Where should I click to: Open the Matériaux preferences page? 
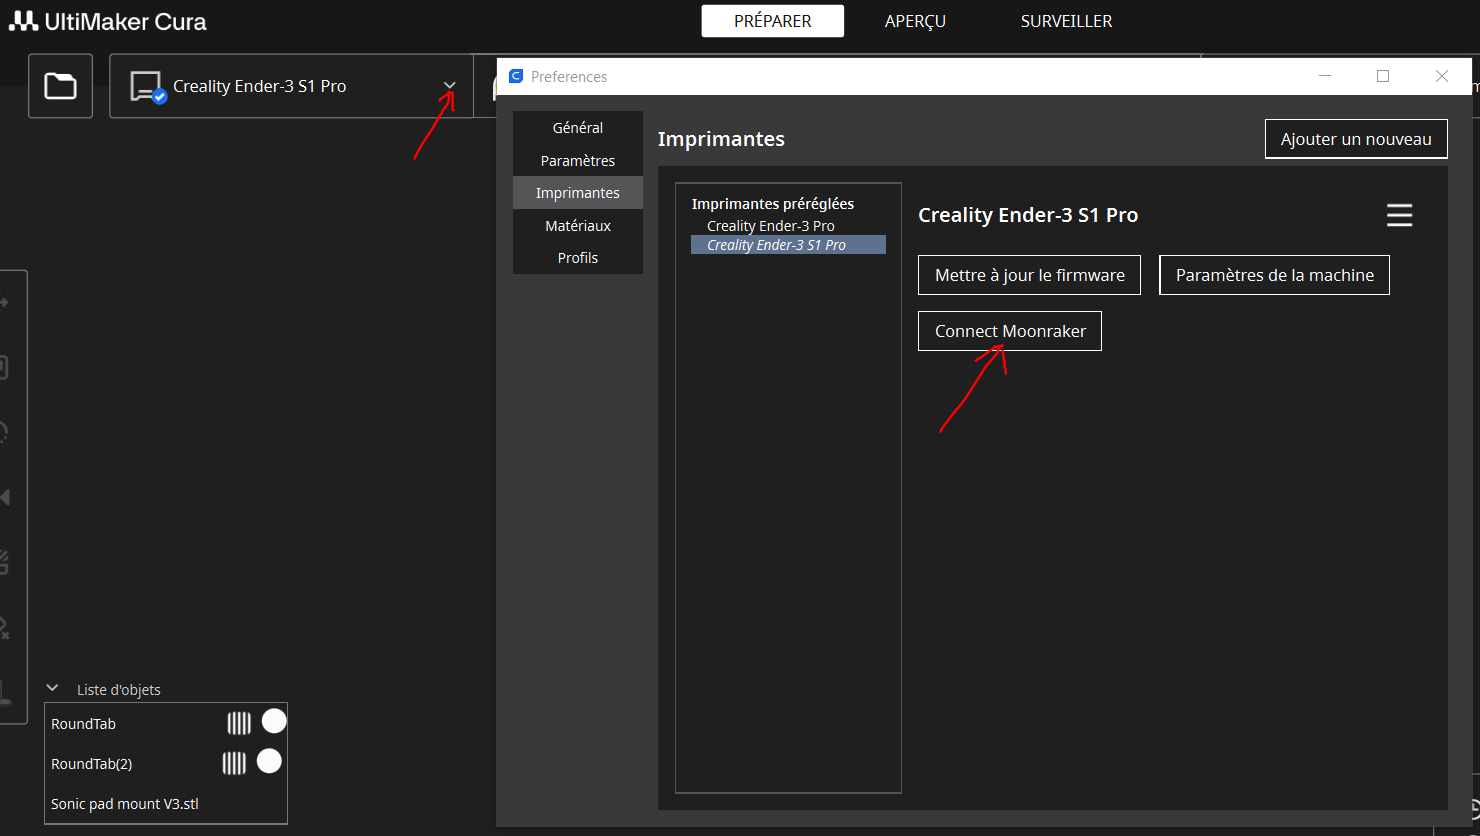[578, 226]
